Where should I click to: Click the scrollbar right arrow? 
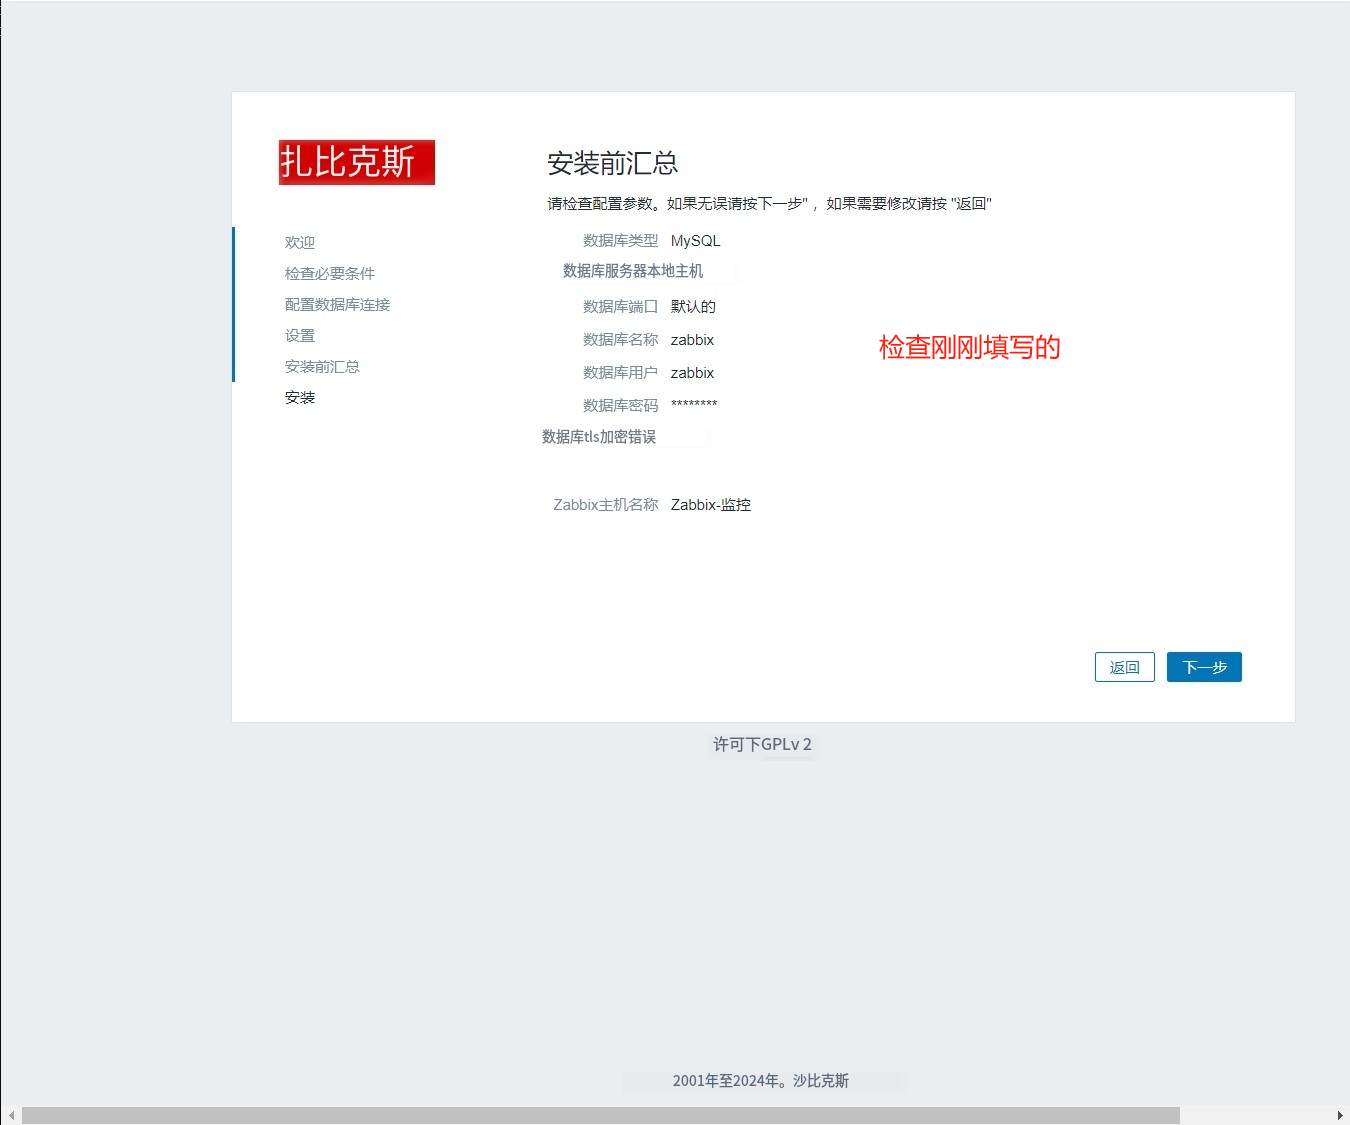tap(1340, 1115)
